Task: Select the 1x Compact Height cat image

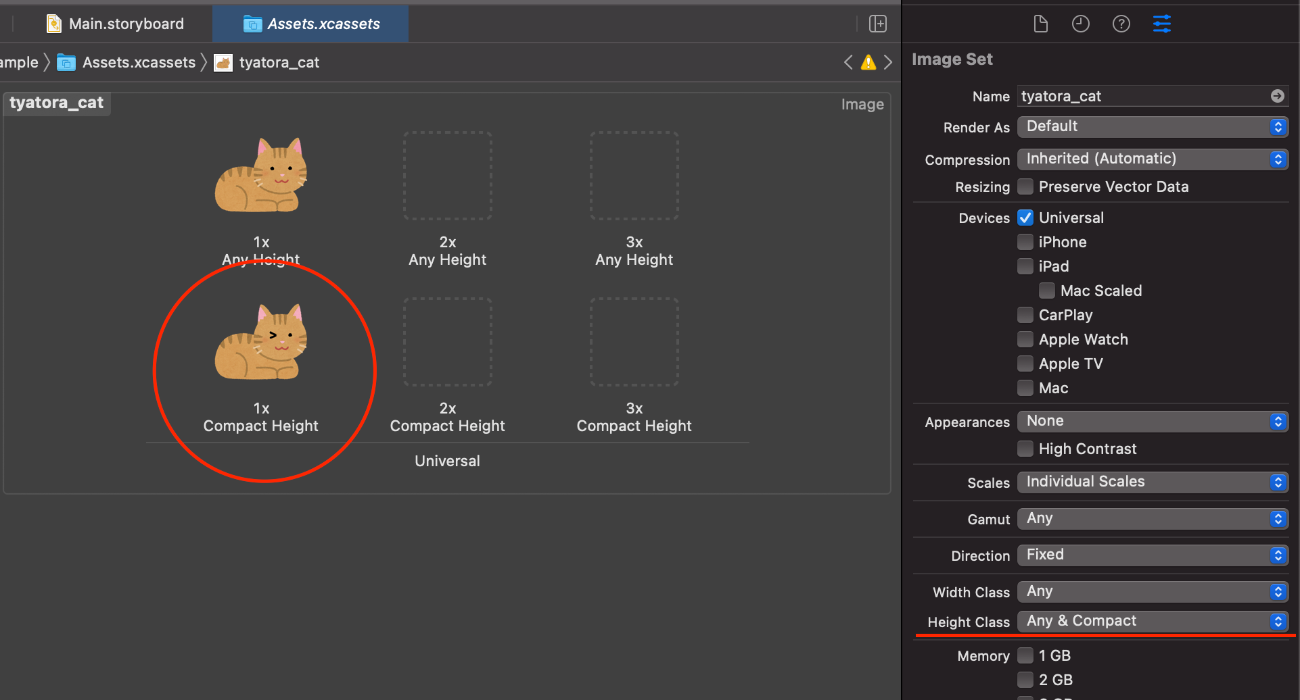Action: point(261,343)
